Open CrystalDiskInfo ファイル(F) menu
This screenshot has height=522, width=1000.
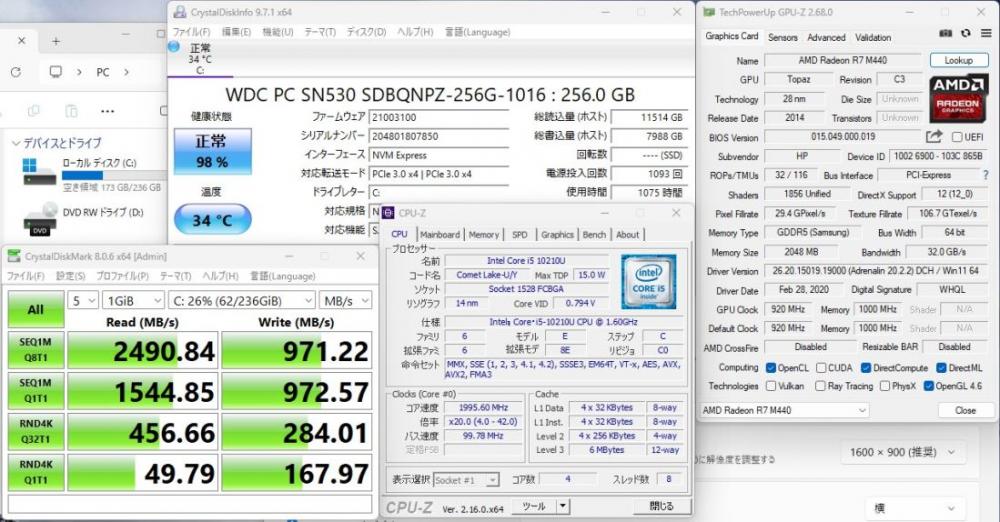pyautogui.click(x=191, y=32)
